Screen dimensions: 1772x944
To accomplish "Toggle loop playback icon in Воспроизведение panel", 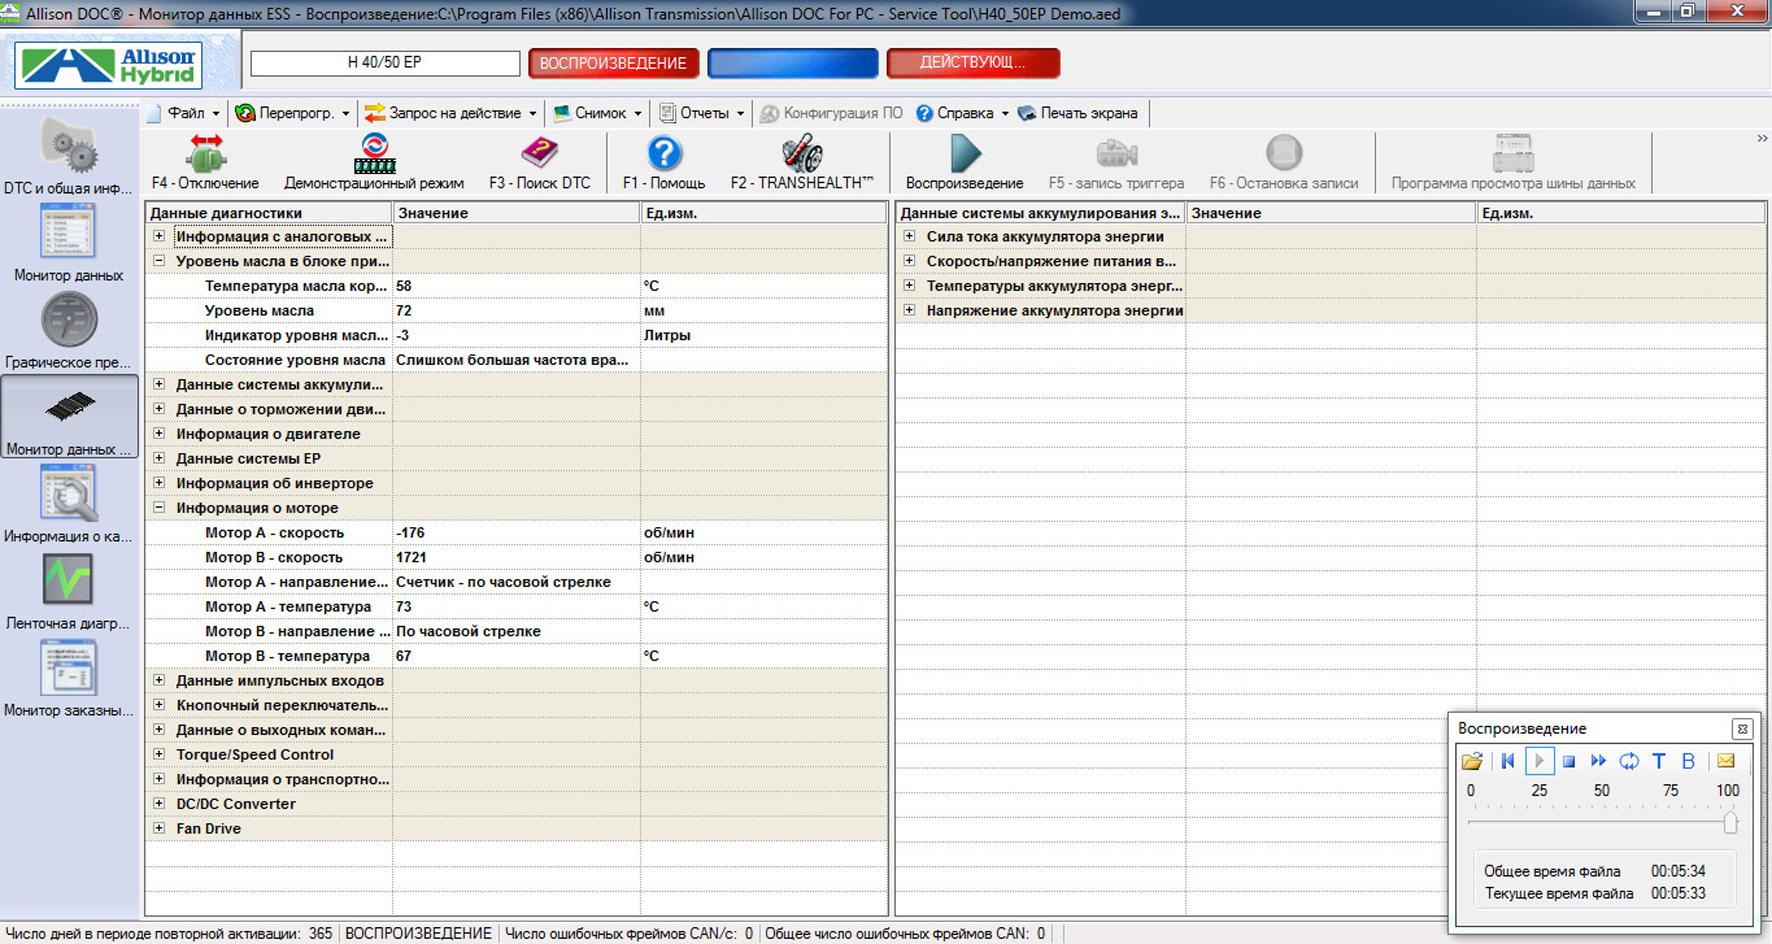I will [1629, 762].
